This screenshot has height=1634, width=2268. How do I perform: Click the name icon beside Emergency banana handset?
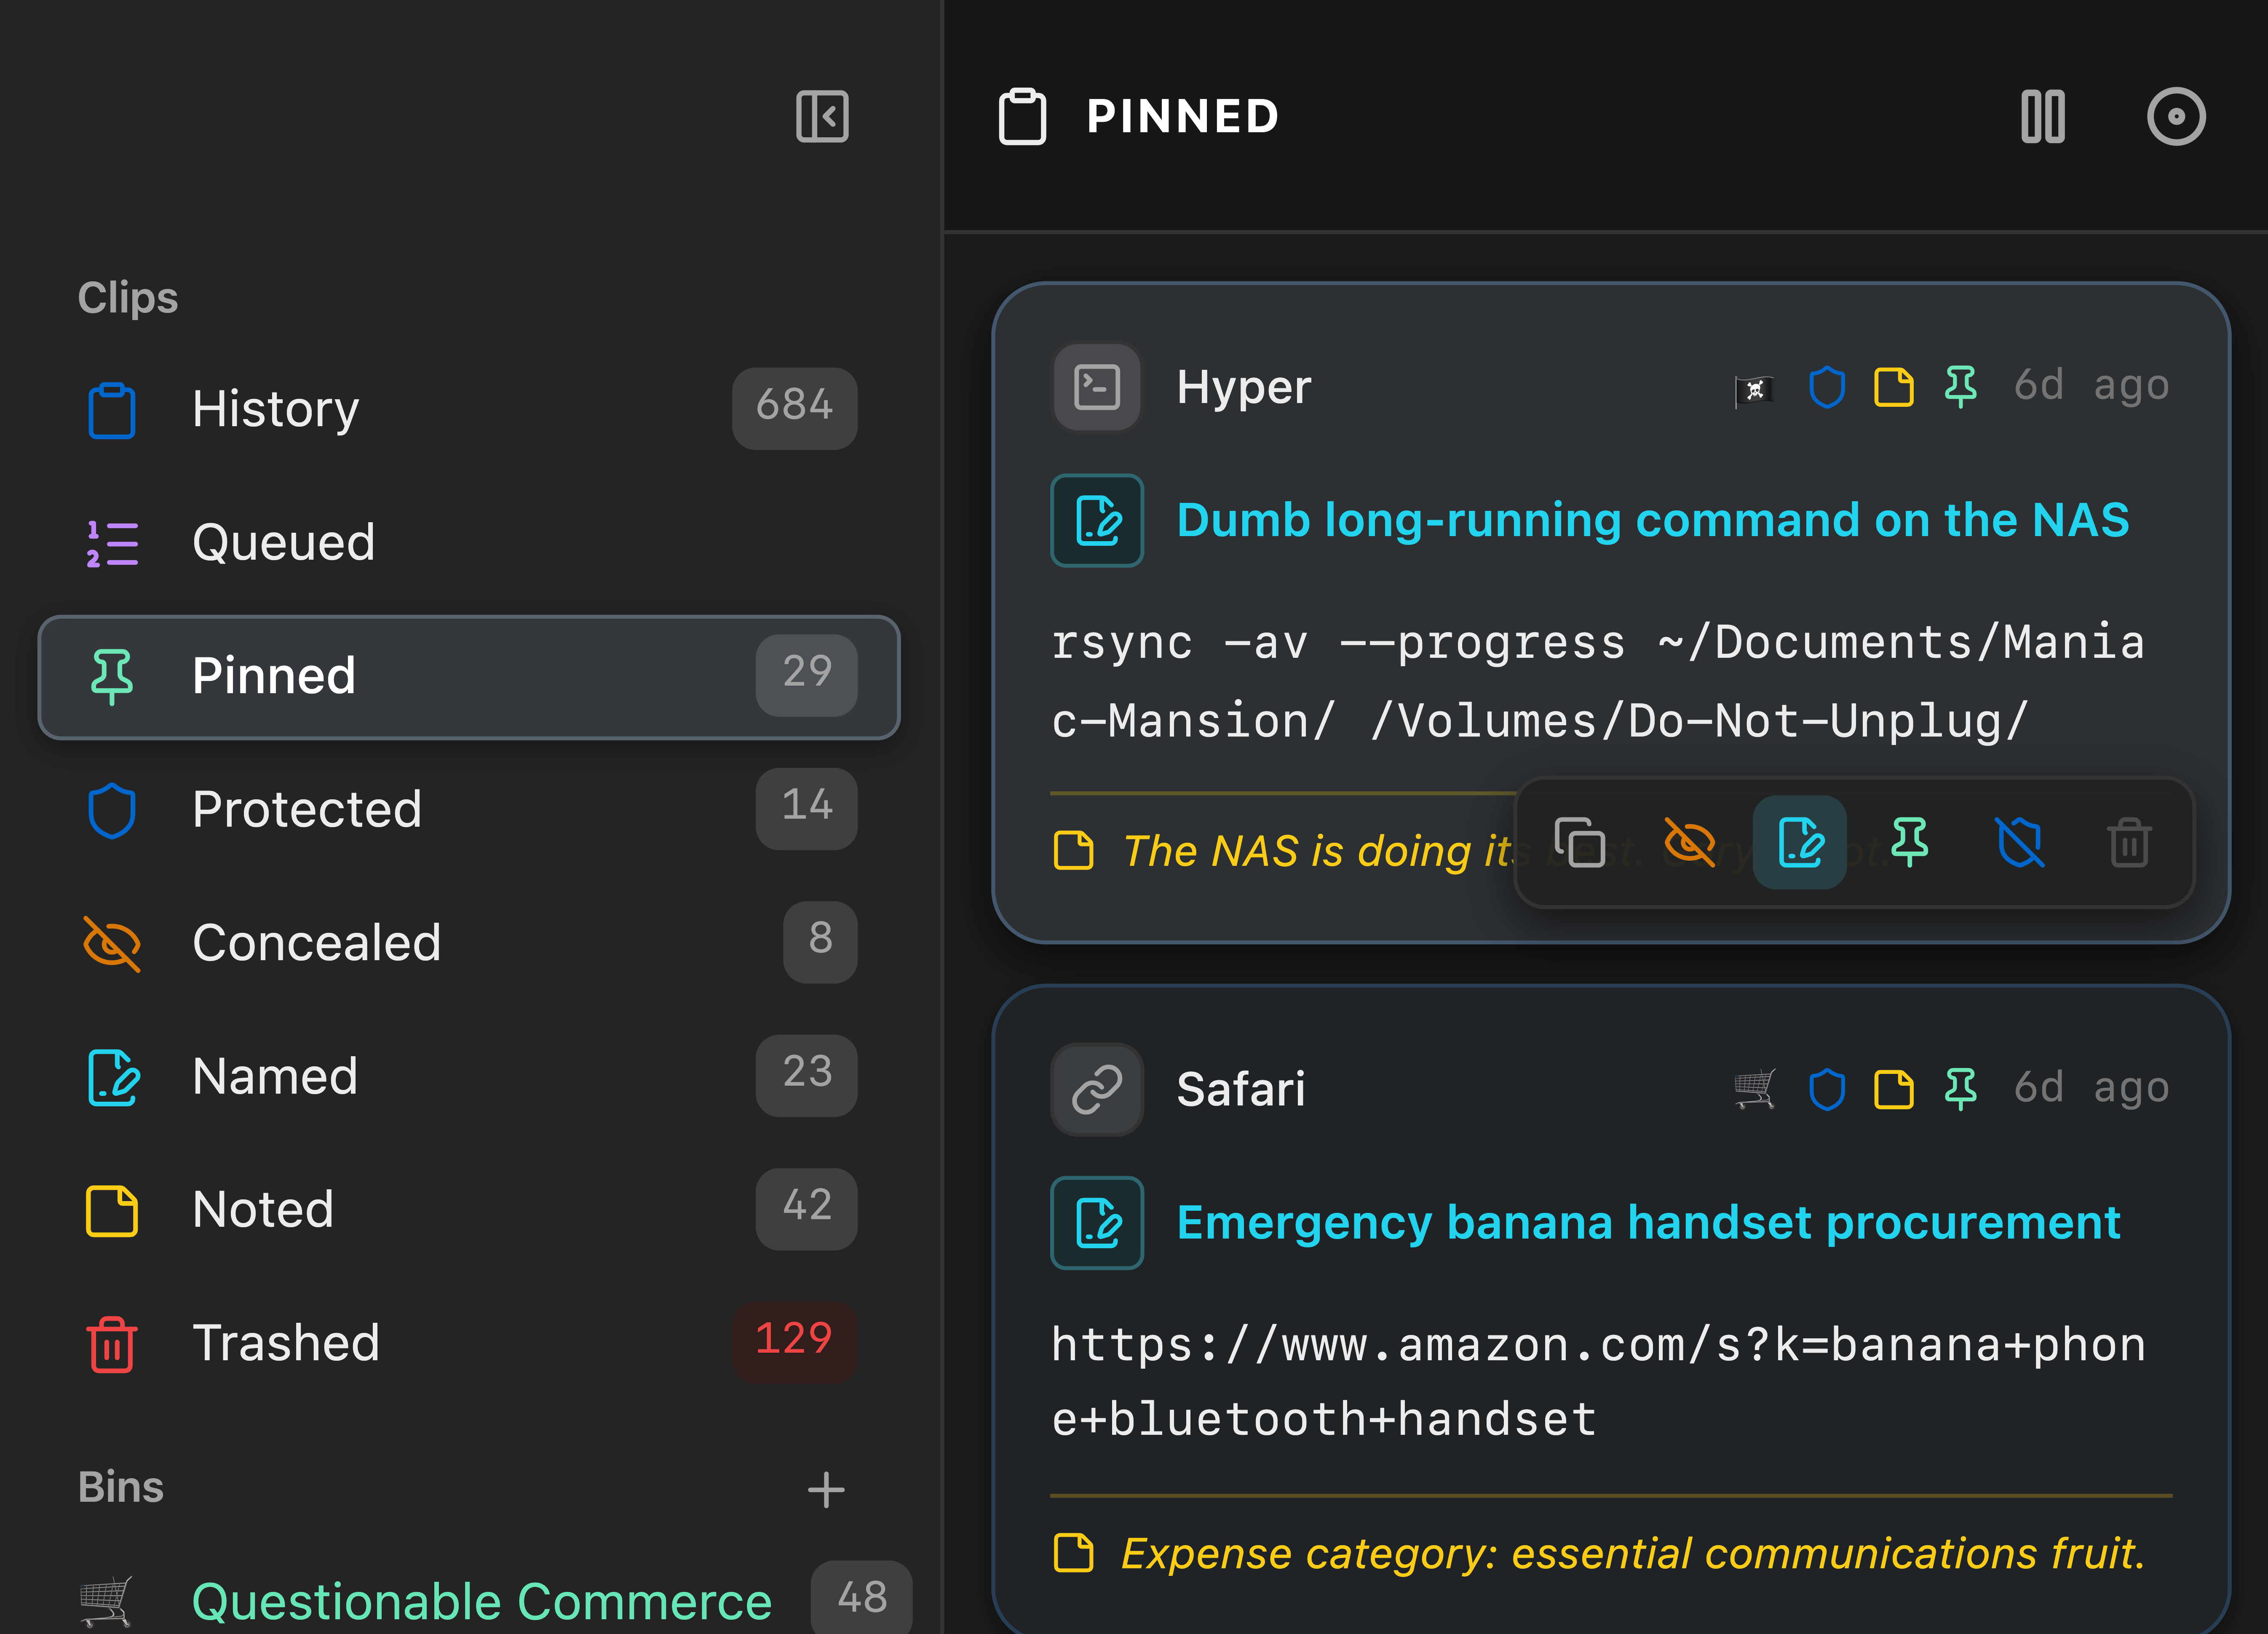pos(1097,1223)
